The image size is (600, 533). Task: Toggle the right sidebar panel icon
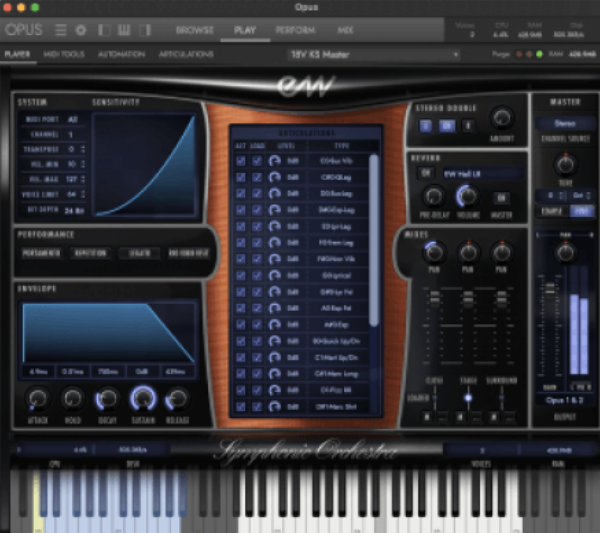coord(145,30)
